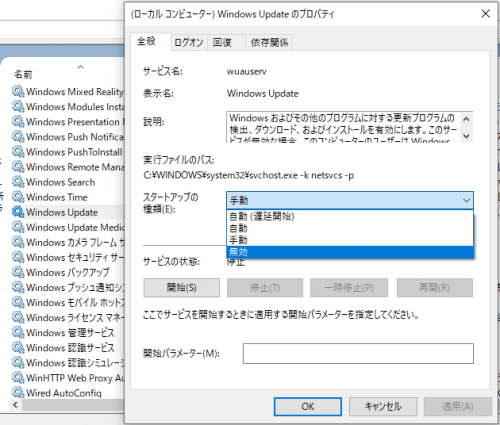This screenshot has width=500, height=425.
Task: Click gear icon beside Windows Update
Action: 18,212
